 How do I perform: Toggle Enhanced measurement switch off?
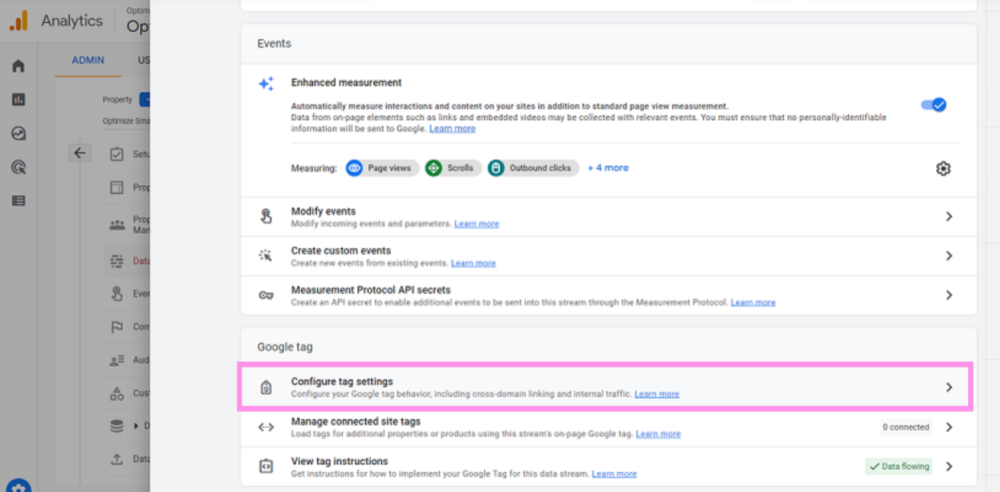[x=932, y=105]
